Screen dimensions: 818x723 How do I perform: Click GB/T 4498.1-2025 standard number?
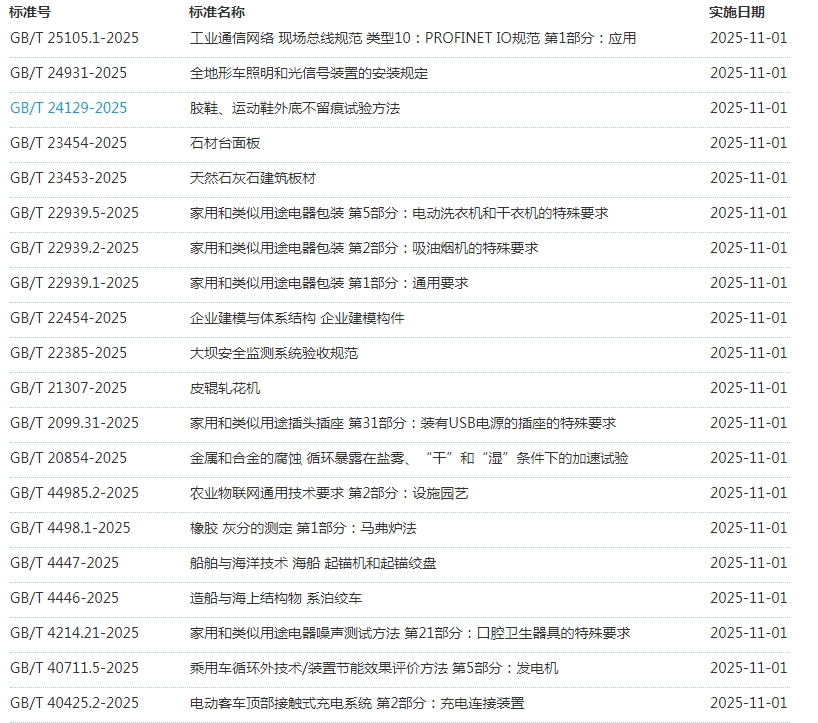[70, 528]
